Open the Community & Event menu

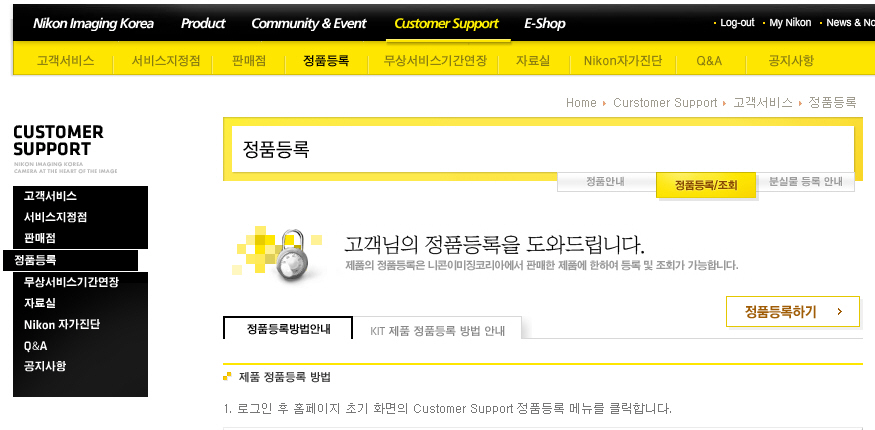pos(309,23)
